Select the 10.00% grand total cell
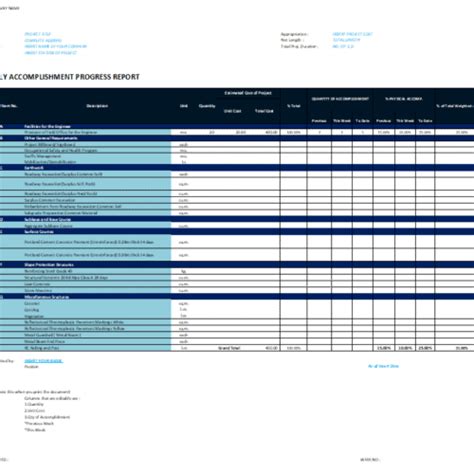The image size is (474, 474). [x=405, y=348]
